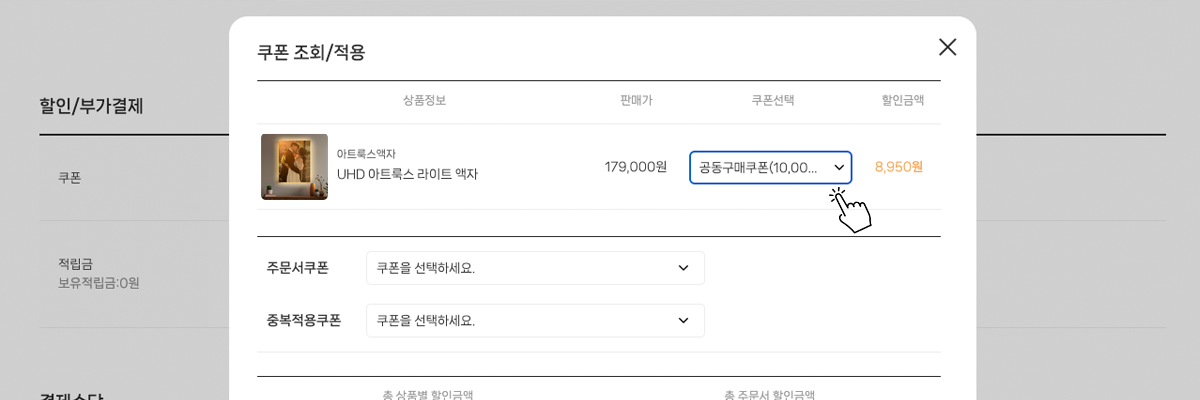Click the 179,000원 sale price

pos(636,167)
